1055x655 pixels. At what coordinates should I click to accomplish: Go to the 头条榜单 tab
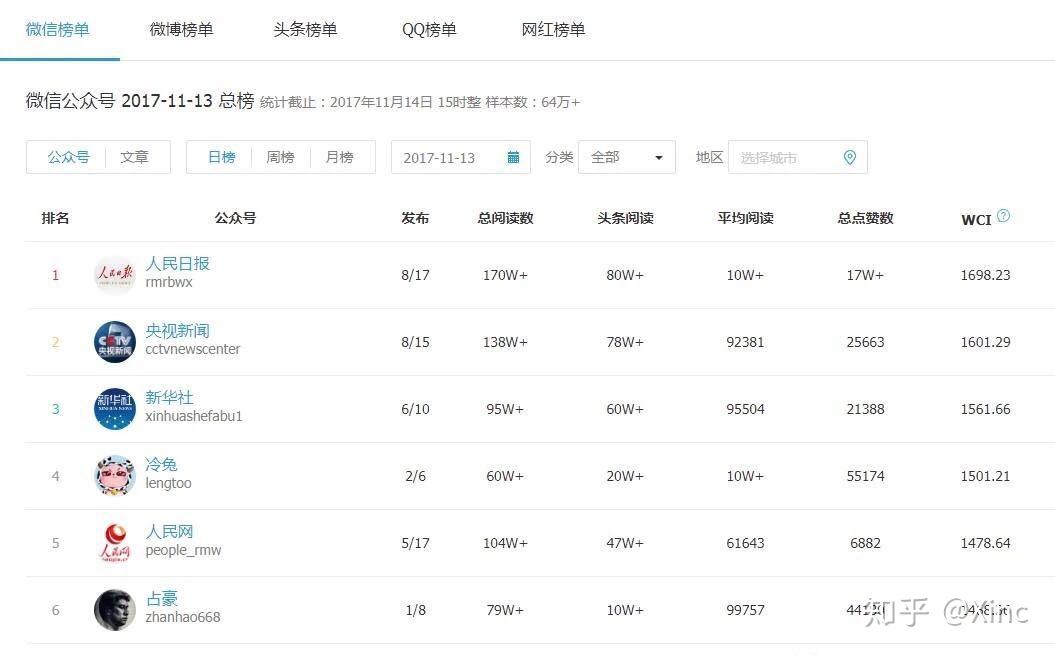click(305, 30)
